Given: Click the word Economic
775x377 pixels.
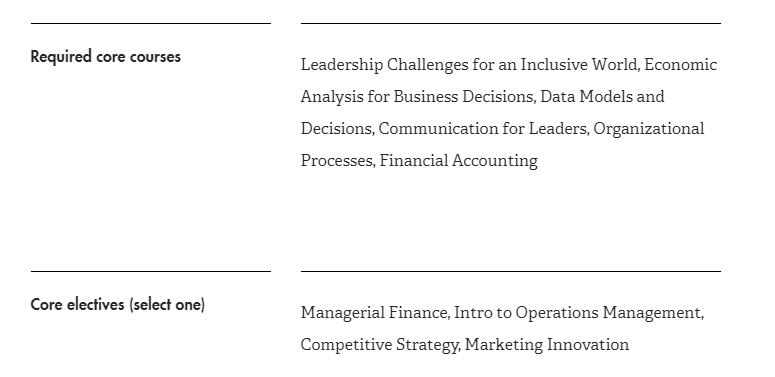Looking at the screenshot, I should [x=681, y=65].
